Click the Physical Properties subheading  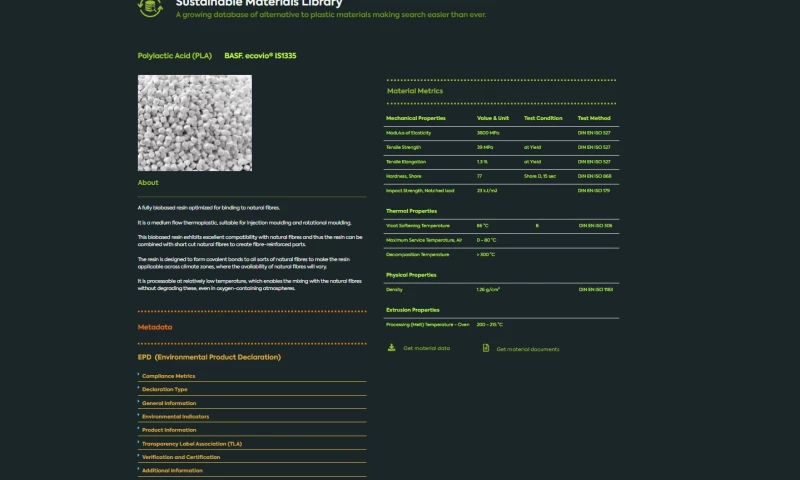click(x=411, y=275)
